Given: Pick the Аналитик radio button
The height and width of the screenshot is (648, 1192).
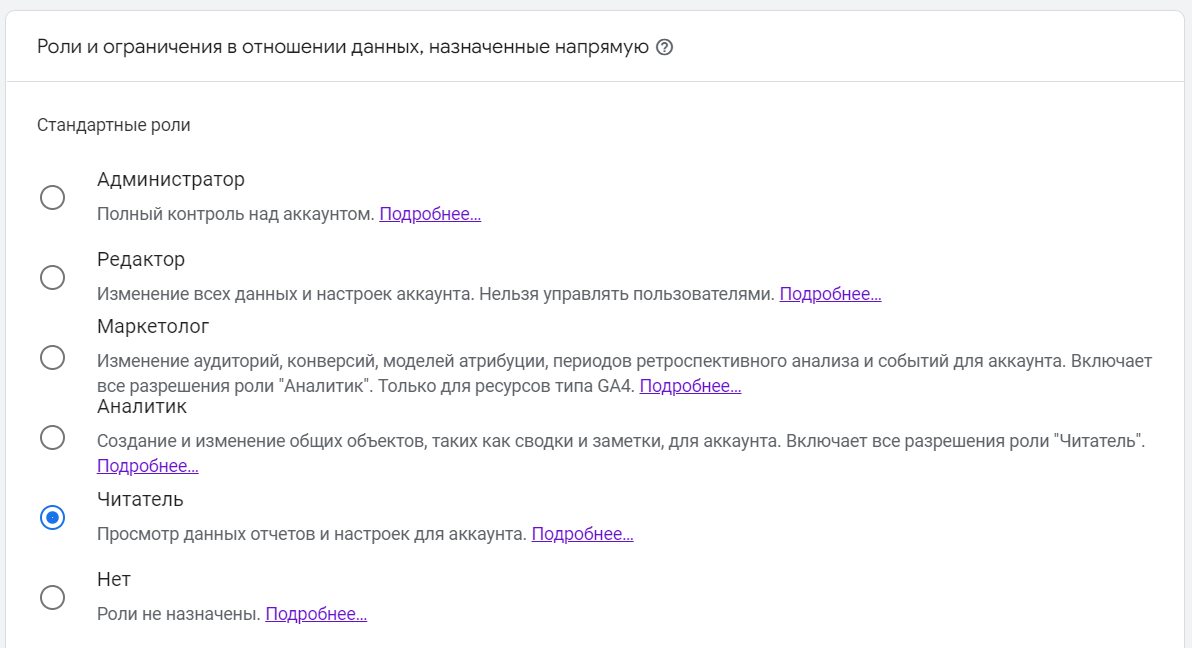Looking at the screenshot, I should point(52,437).
